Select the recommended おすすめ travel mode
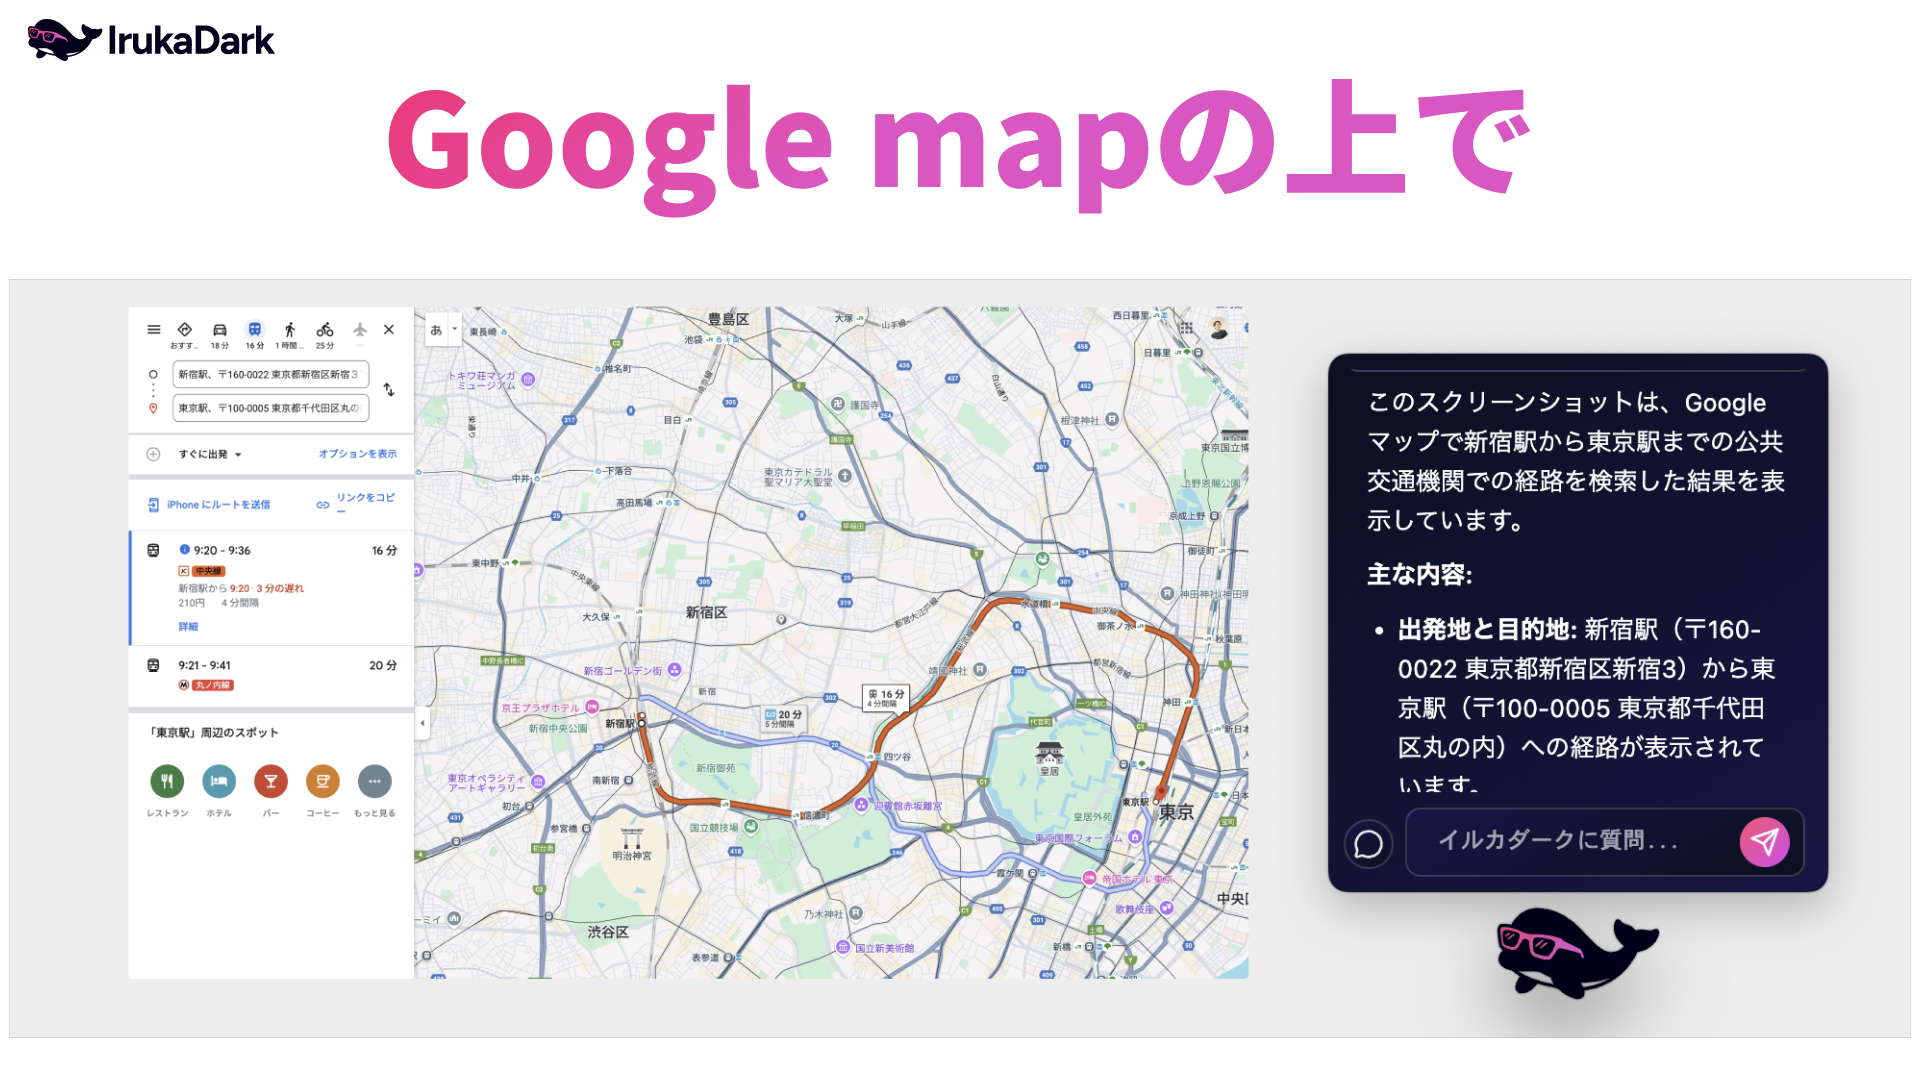1920x1080 pixels. [184, 330]
